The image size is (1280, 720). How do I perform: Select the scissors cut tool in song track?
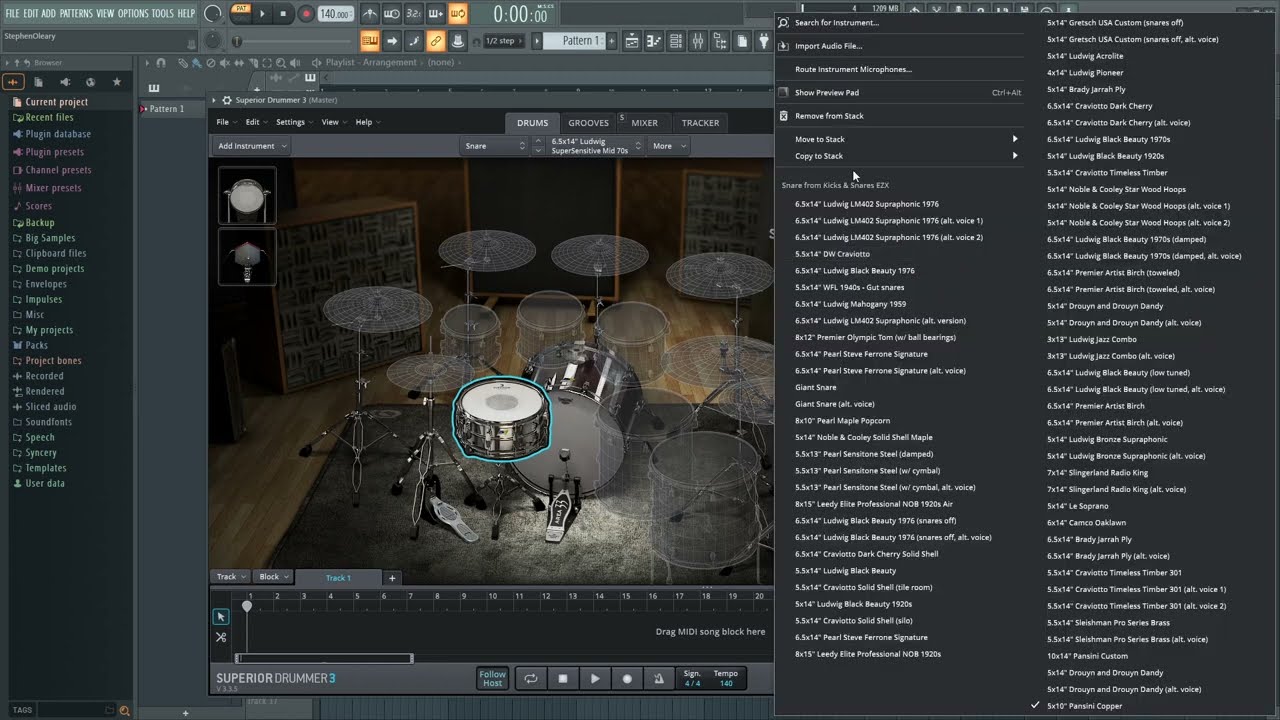coord(221,637)
